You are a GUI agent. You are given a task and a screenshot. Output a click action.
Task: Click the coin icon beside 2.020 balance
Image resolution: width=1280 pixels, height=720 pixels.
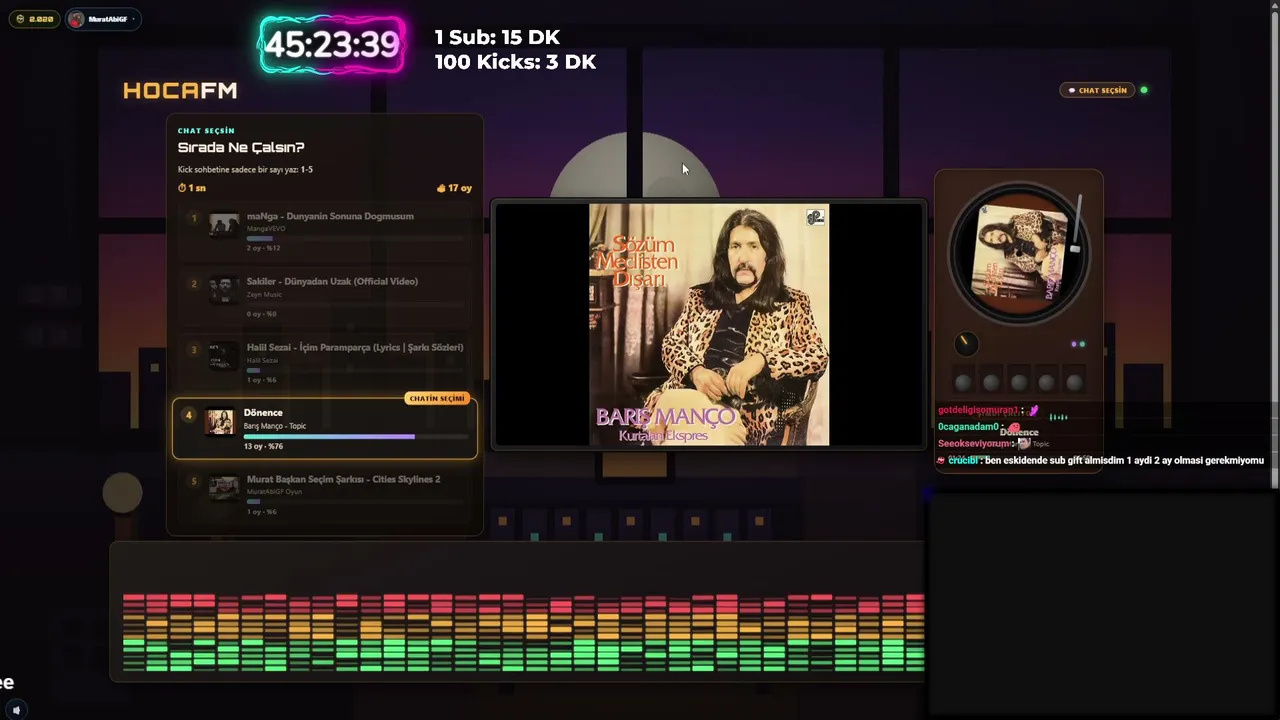(x=21, y=19)
